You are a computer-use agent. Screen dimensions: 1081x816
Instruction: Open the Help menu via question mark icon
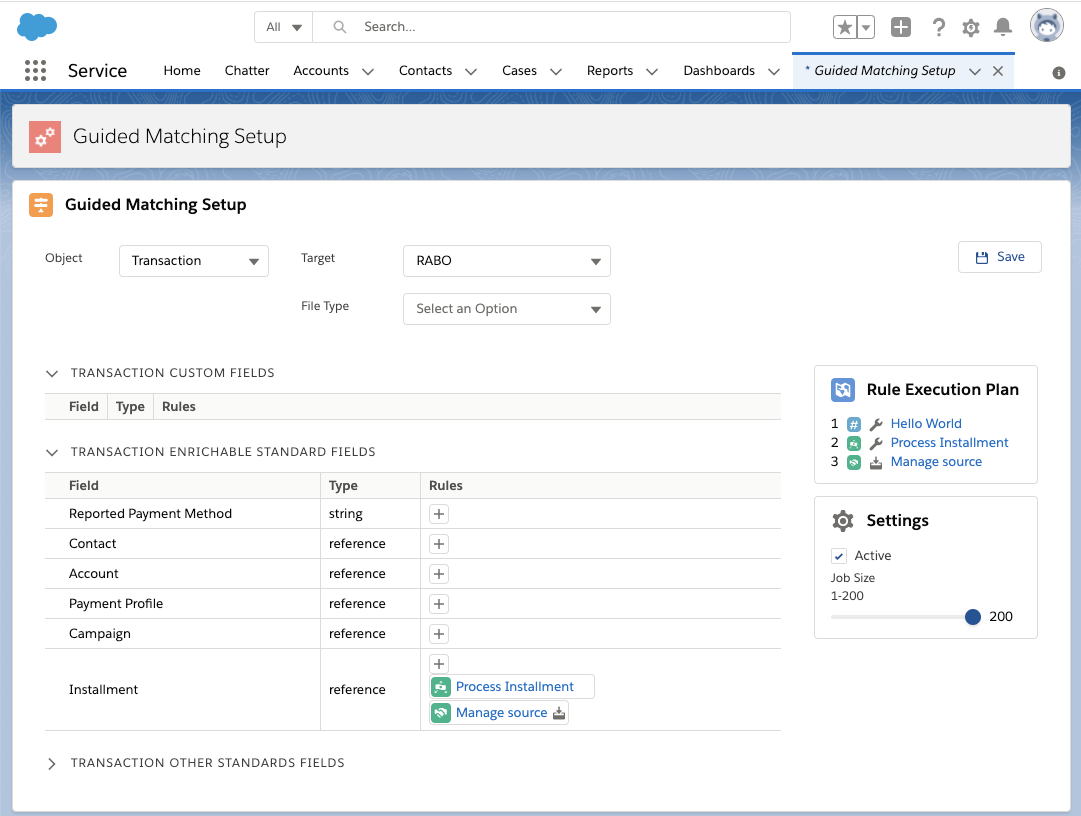coord(938,27)
